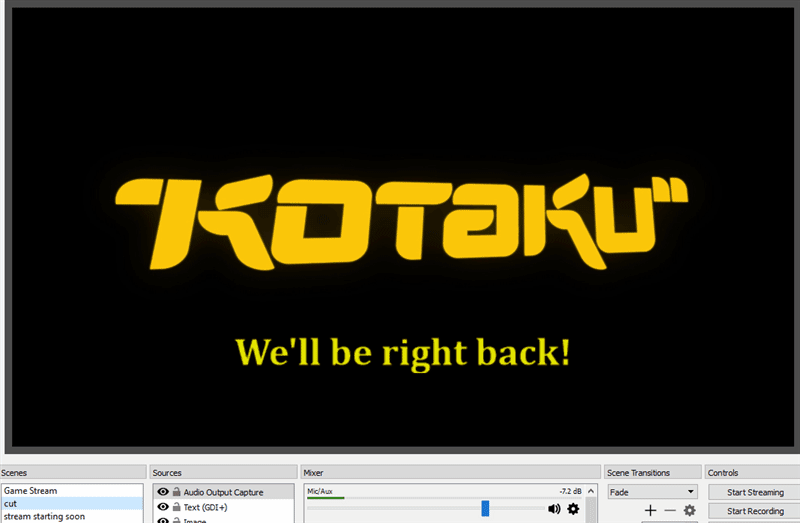This screenshot has height=523, width=800.
Task: Click the "We'll be right back!" text in preview
Action: tap(403, 354)
